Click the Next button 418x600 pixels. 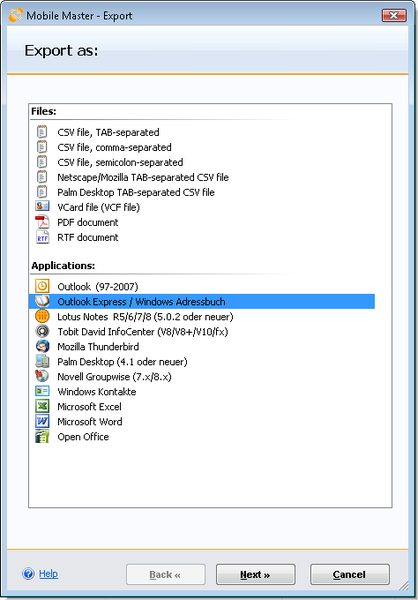coord(255,574)
